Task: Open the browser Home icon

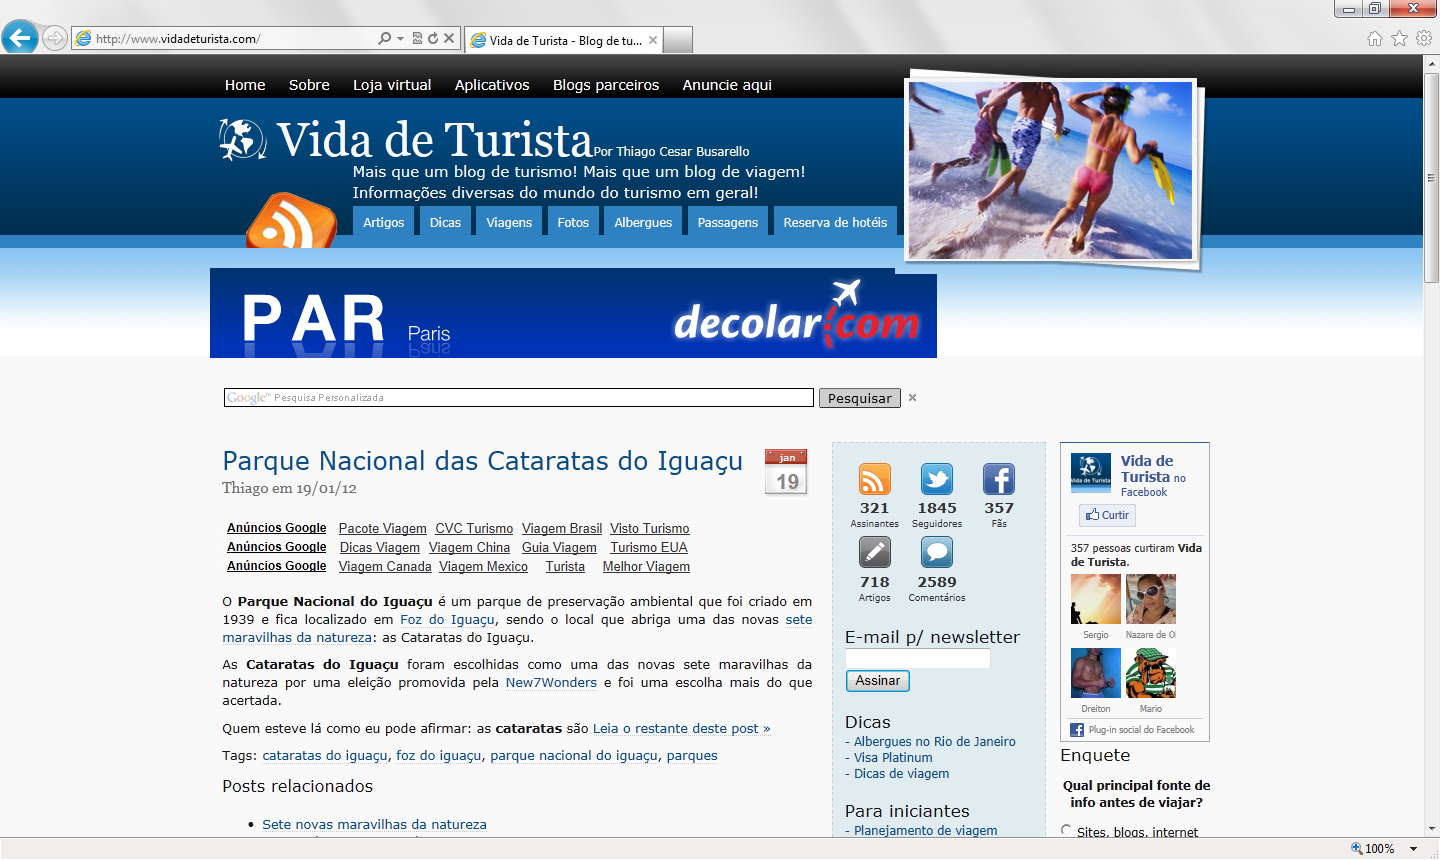Action: 1375,38
